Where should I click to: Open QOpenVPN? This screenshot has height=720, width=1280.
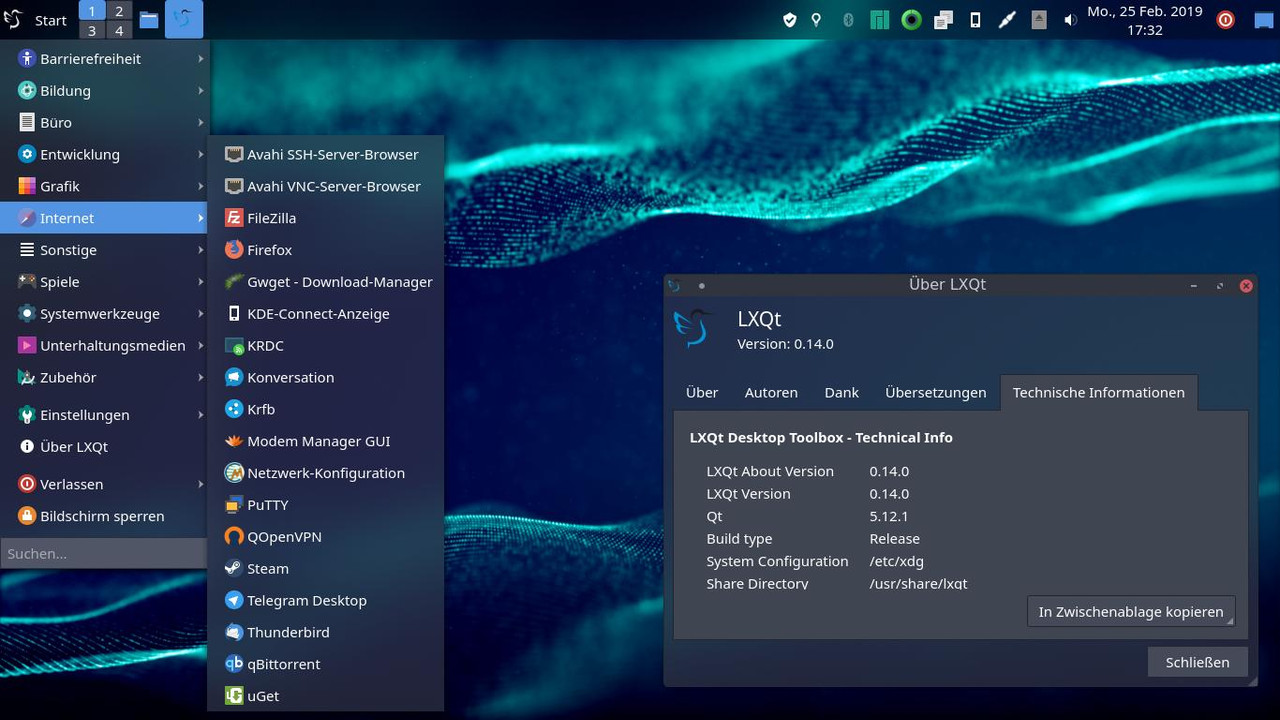coord(325,537)
